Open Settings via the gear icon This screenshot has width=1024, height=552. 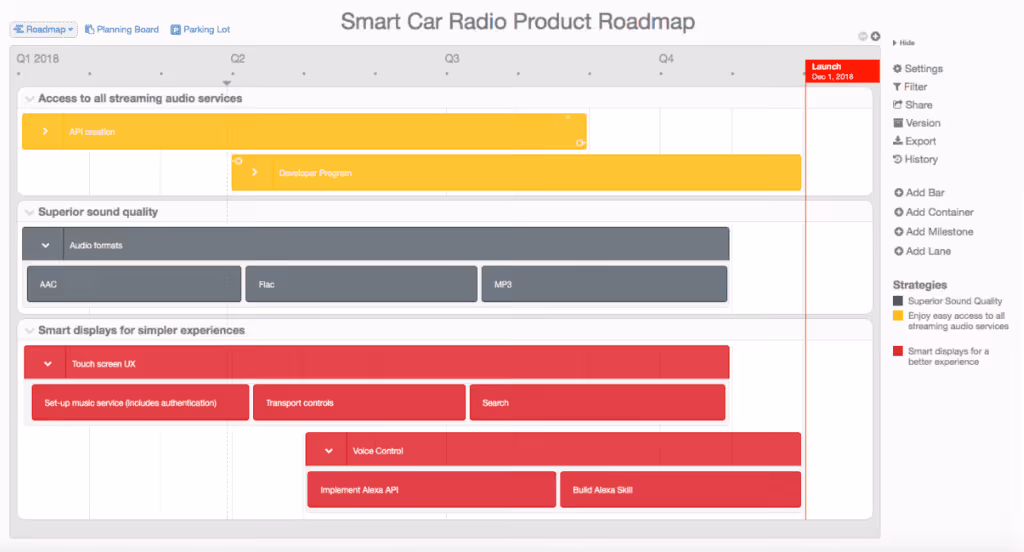pyautogui.click(x=897, y=69)
